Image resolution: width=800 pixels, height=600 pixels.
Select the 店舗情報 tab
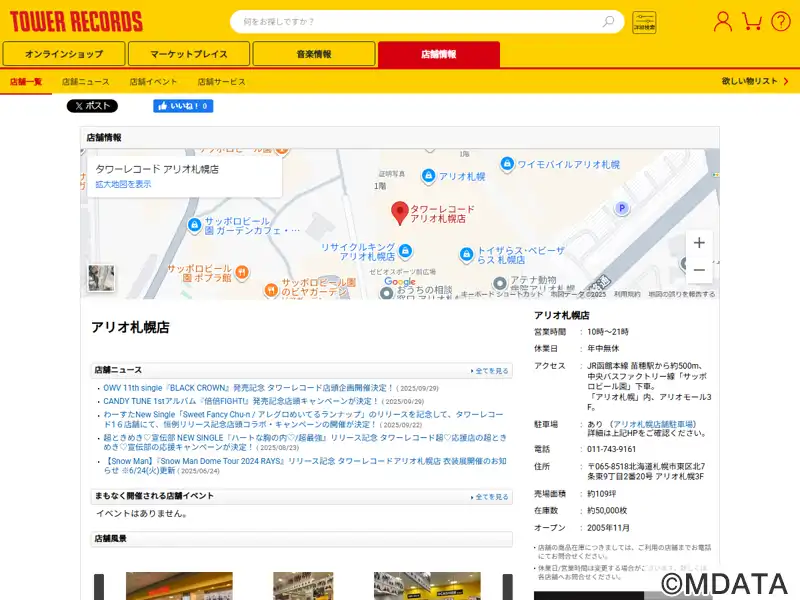click(439, 54)
